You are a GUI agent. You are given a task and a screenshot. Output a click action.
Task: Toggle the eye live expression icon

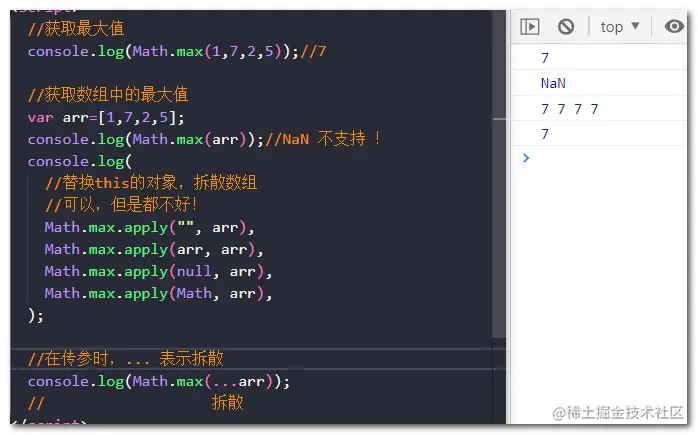click(x=674, y=27)
